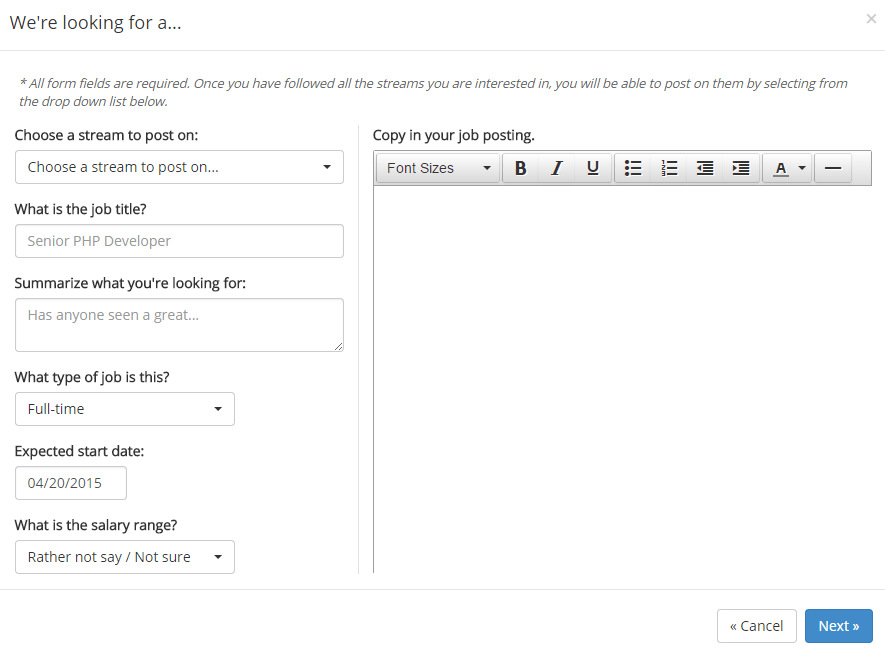This screenshot has width=885, height=653.
Task: Click the expected start date field
Action: (x=71, y=483)
